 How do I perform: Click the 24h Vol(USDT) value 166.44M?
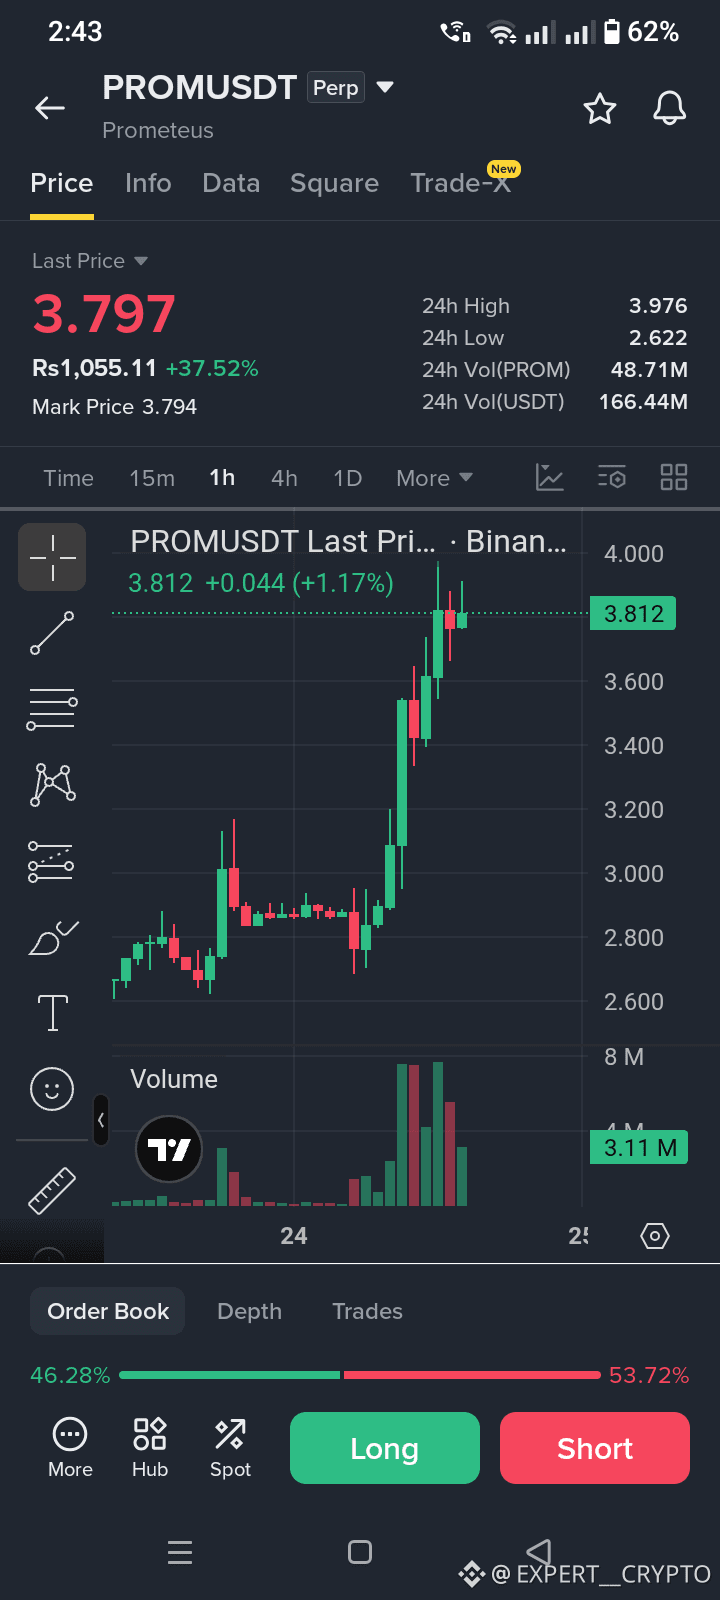click(643, 402)
